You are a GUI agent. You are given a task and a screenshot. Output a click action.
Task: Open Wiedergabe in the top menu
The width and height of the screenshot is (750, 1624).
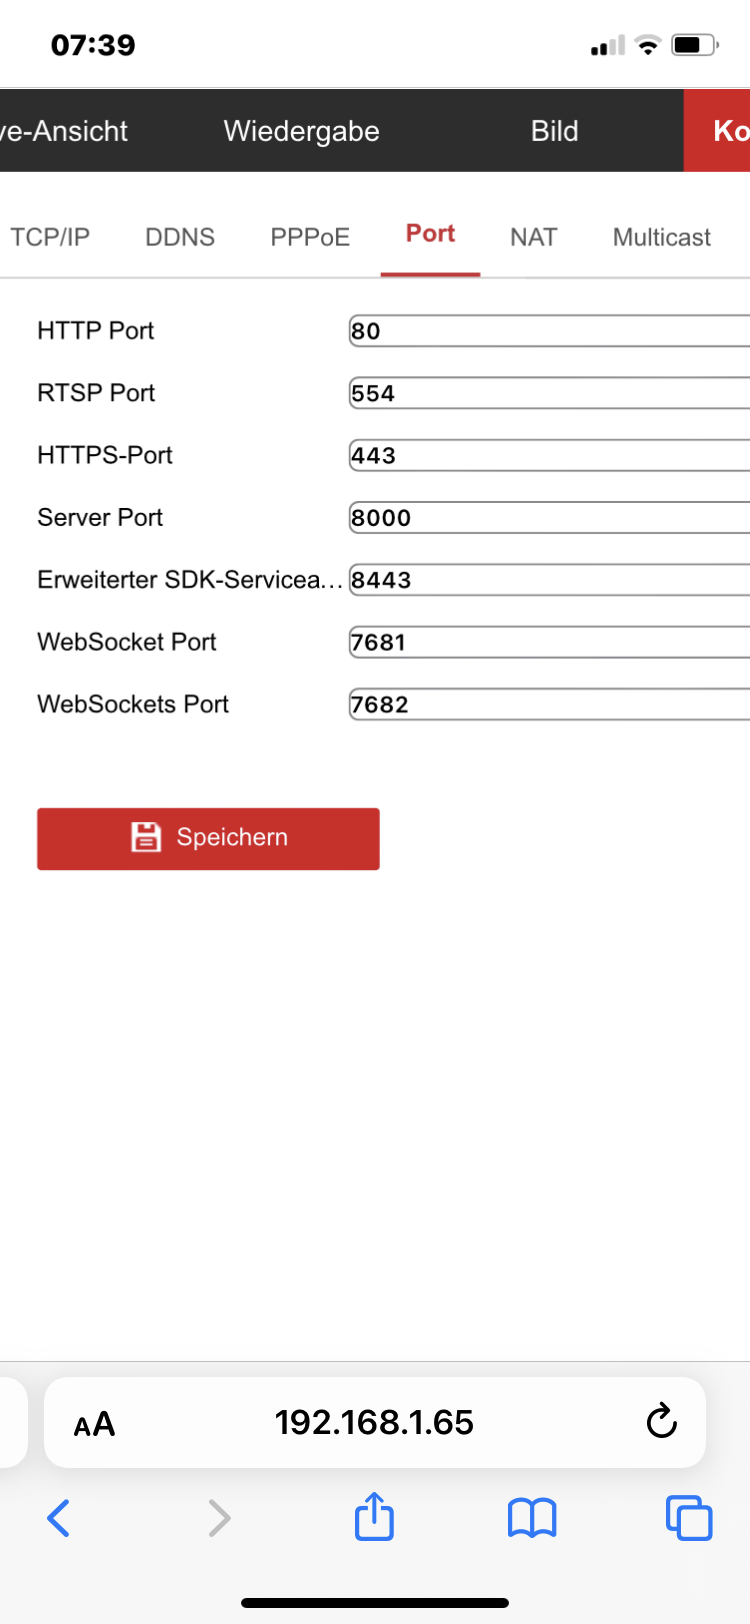(x=301, y=131)
